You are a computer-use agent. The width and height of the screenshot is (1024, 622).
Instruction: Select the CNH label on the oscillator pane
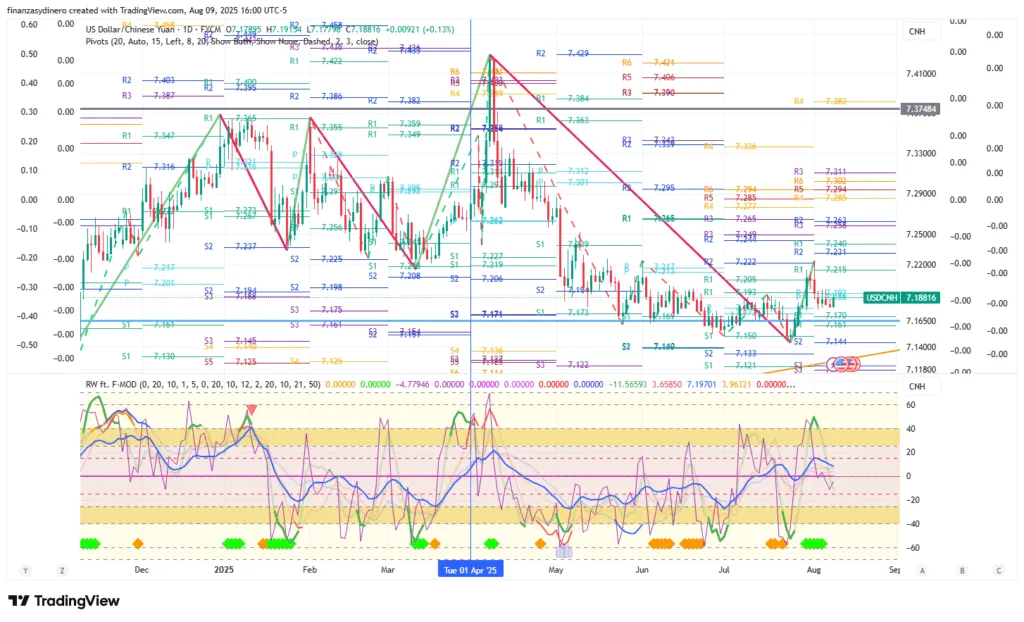tap(917, 386)
